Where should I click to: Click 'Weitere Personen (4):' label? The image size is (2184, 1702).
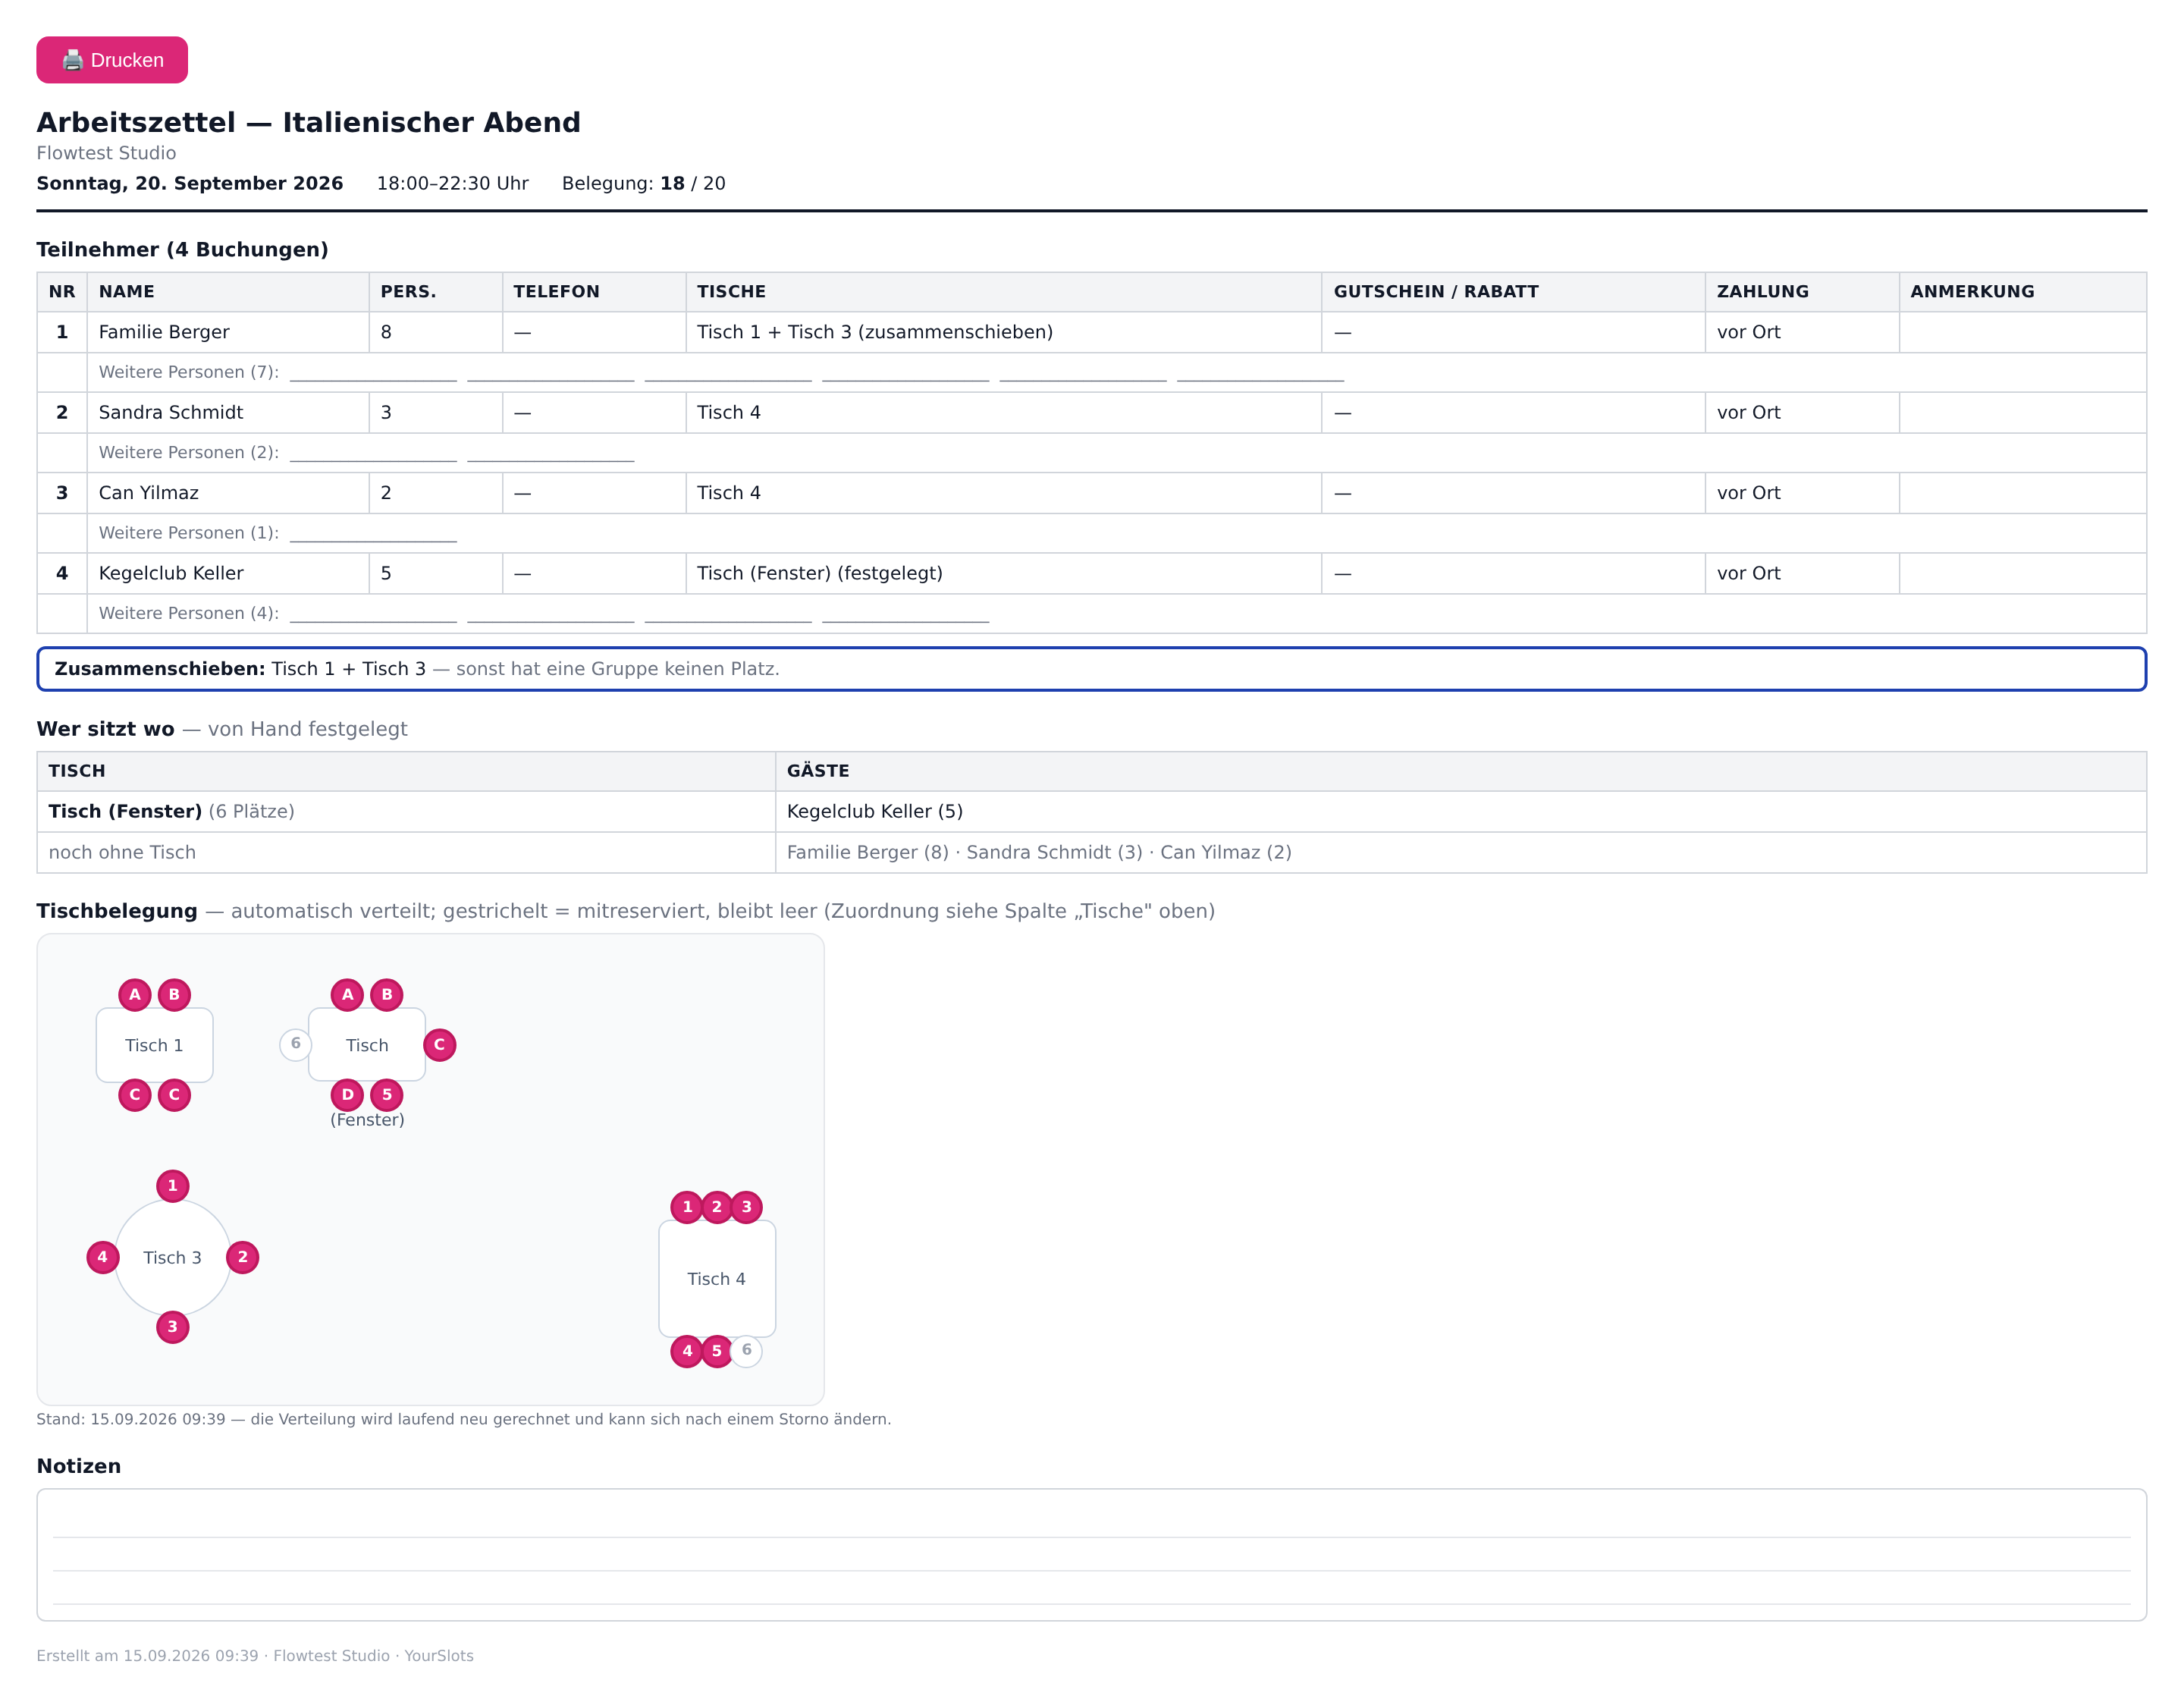pyautogui.click(x=189, y=613)
